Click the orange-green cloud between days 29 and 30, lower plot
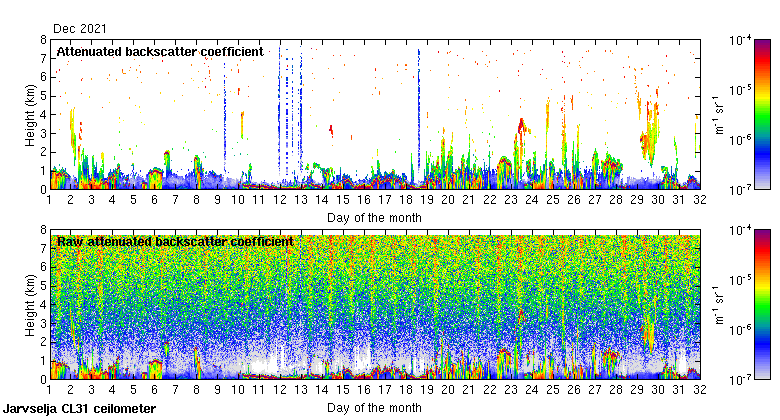780x420 pixels. point(649,334)
